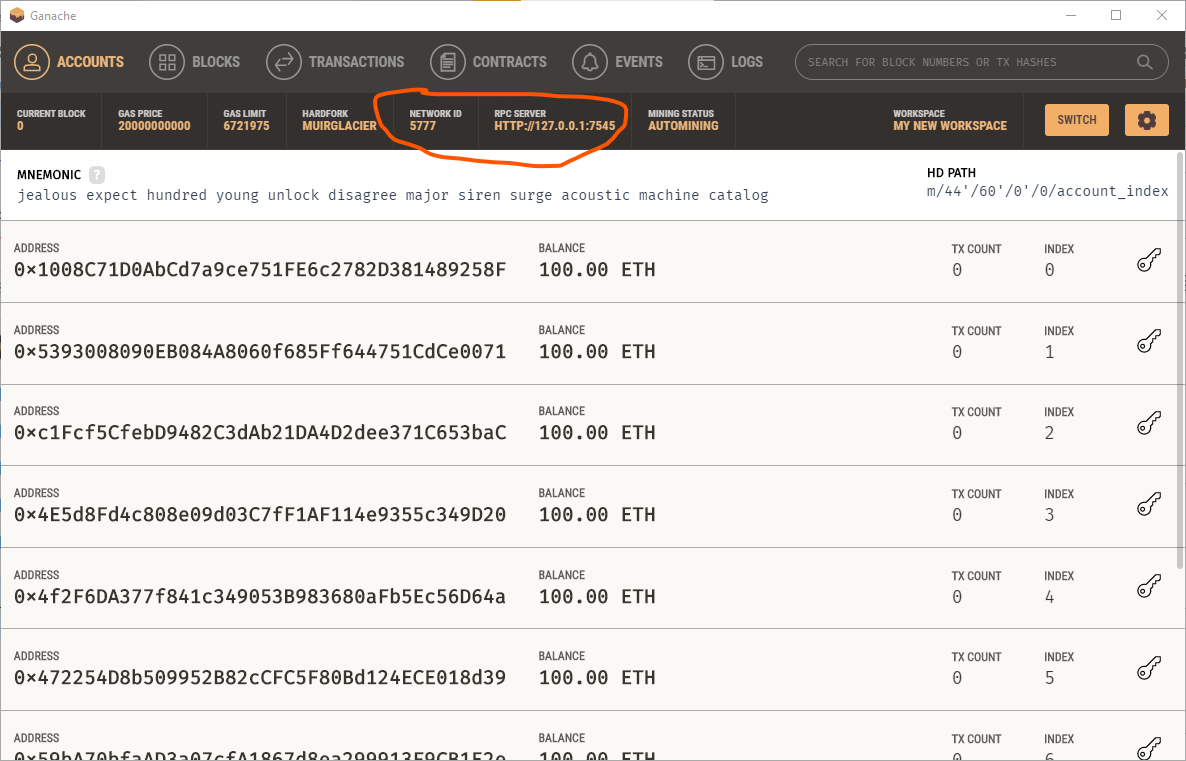Show private key for account index 3
The width and height of the screenshot is (1186, 761).
tap(1149, 505)
